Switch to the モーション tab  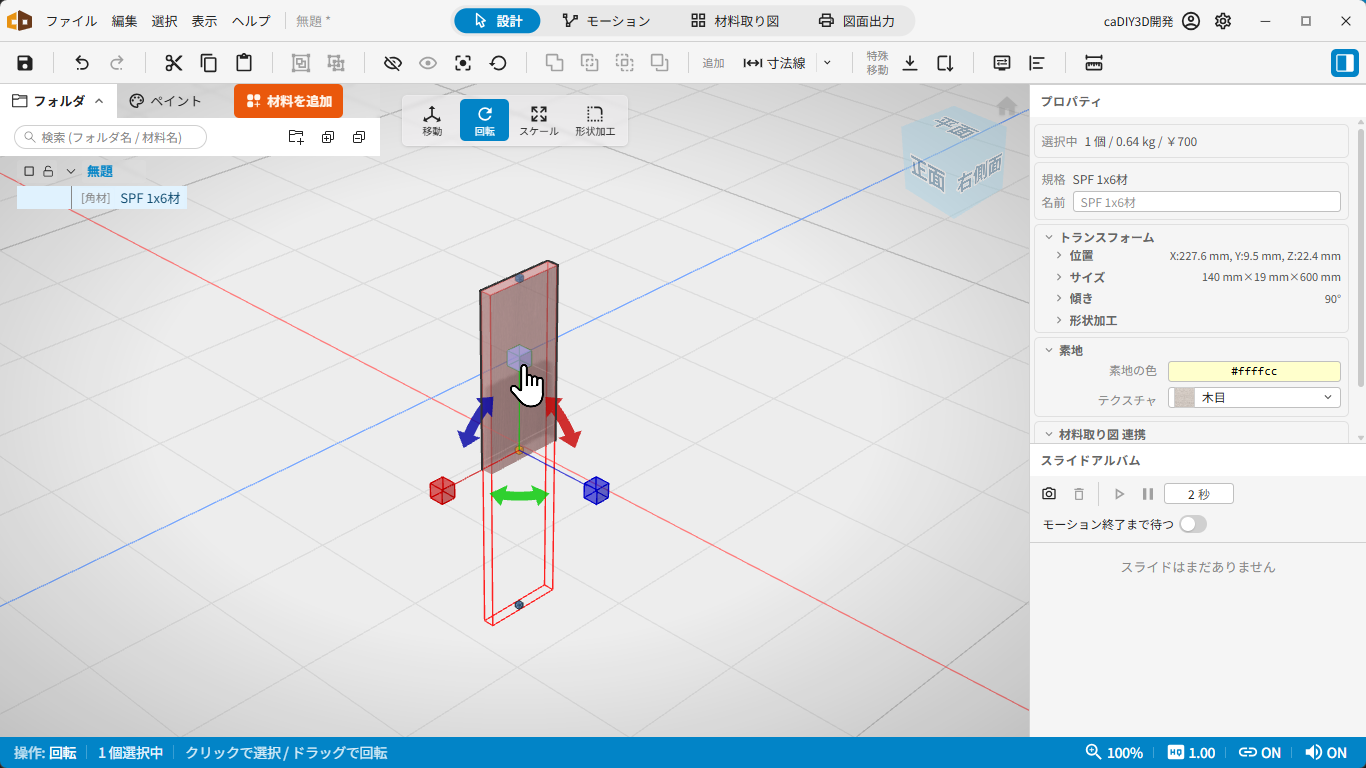(x=606, y=21)
